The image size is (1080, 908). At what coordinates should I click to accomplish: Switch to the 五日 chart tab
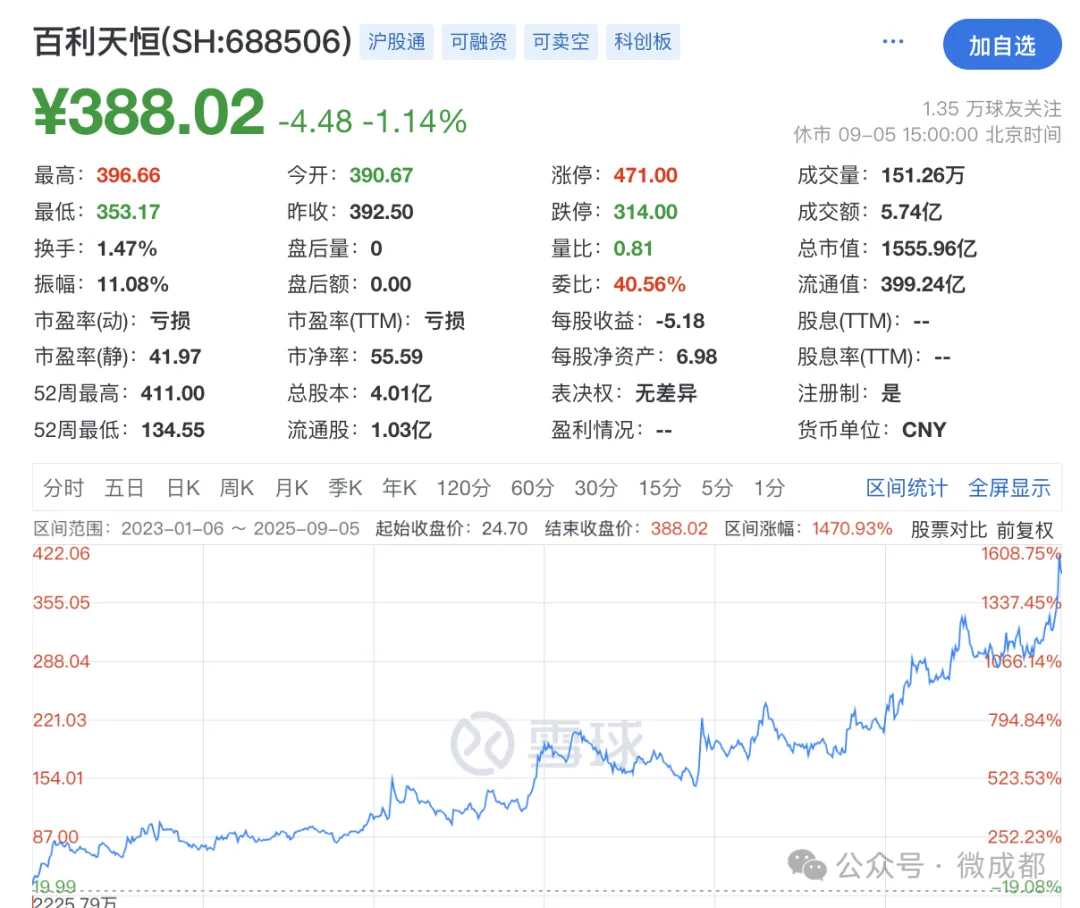pos(124,488)
